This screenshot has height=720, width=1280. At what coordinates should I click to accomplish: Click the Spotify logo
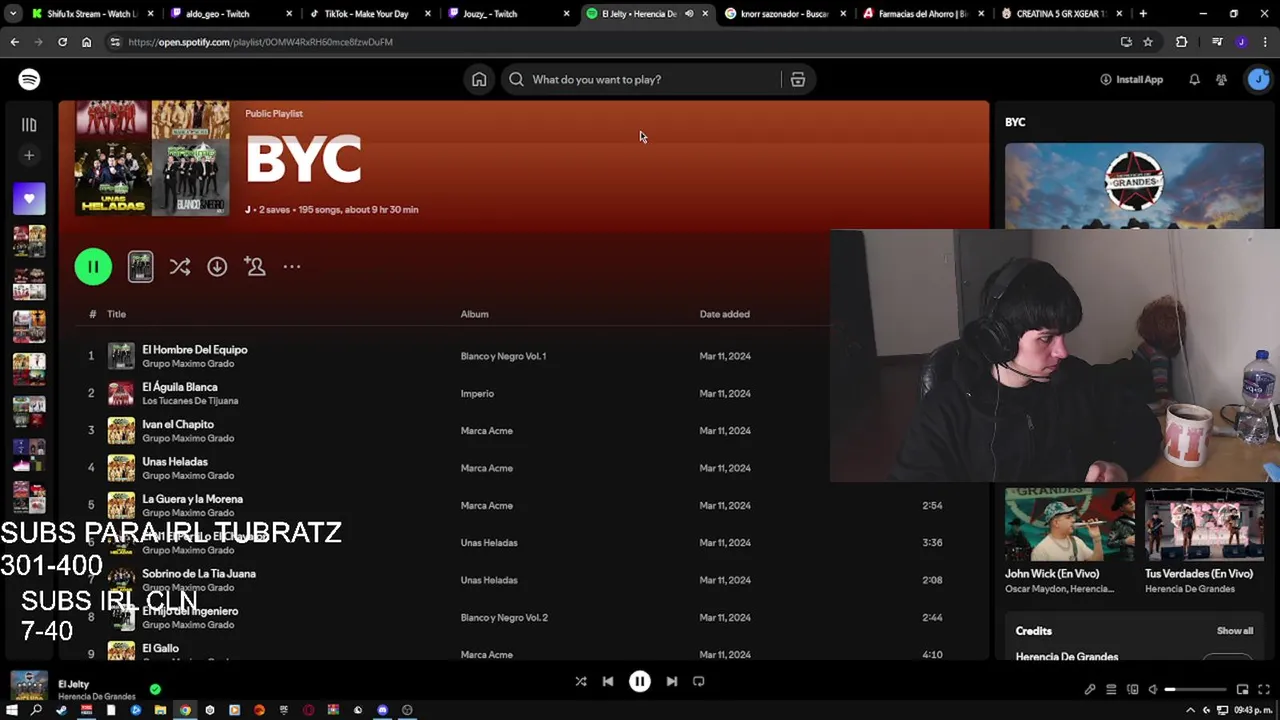coord(29,79)
